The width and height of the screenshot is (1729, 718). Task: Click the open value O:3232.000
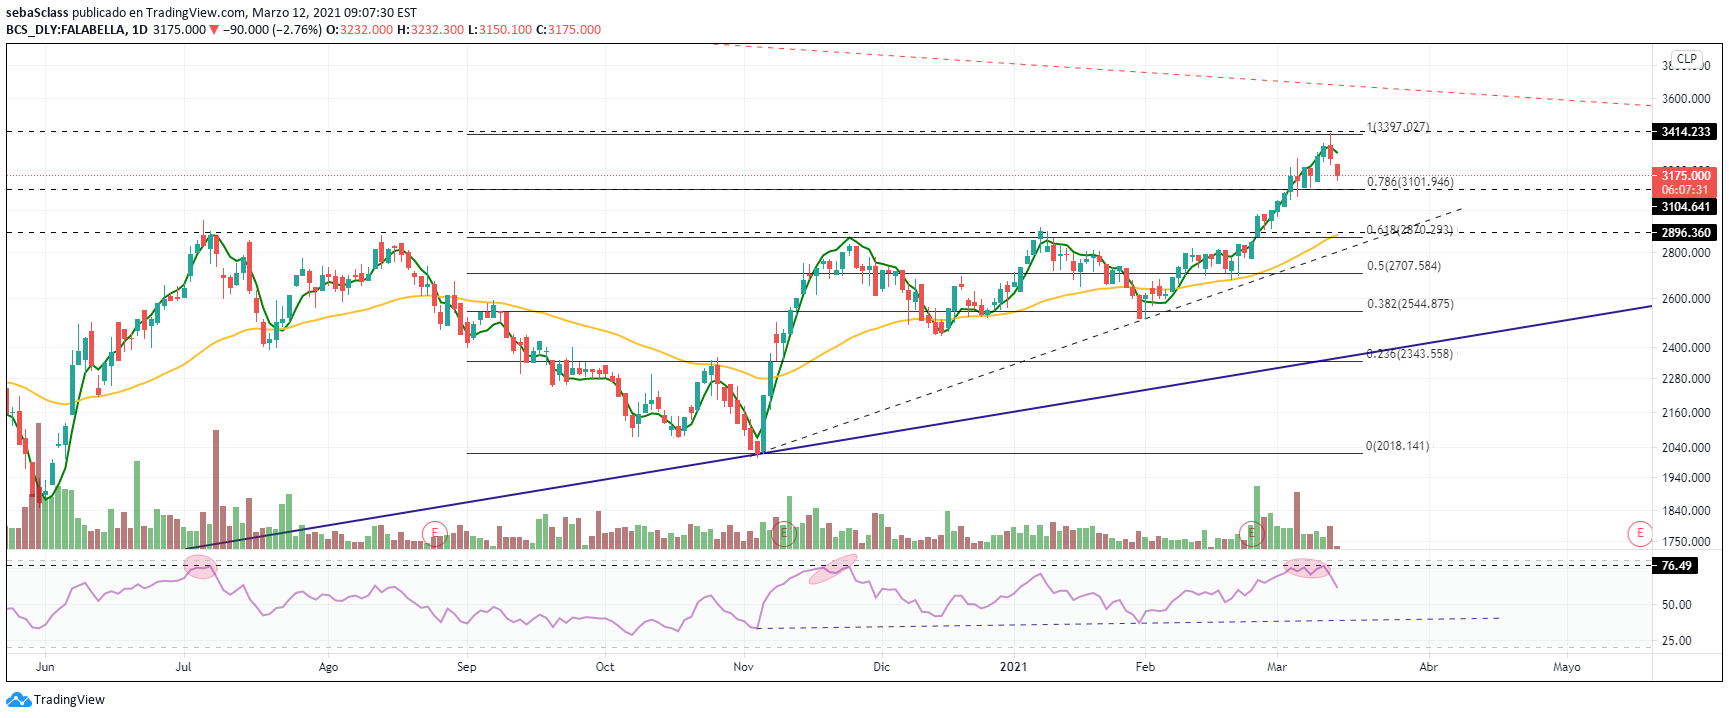coord(360,29)
